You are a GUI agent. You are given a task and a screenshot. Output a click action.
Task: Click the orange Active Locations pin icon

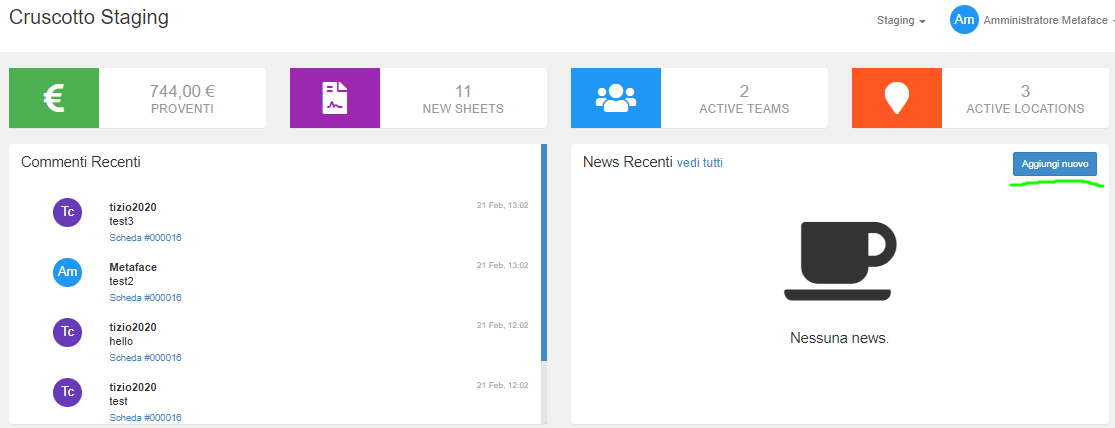pyautogui.click(x=897, y=98)
